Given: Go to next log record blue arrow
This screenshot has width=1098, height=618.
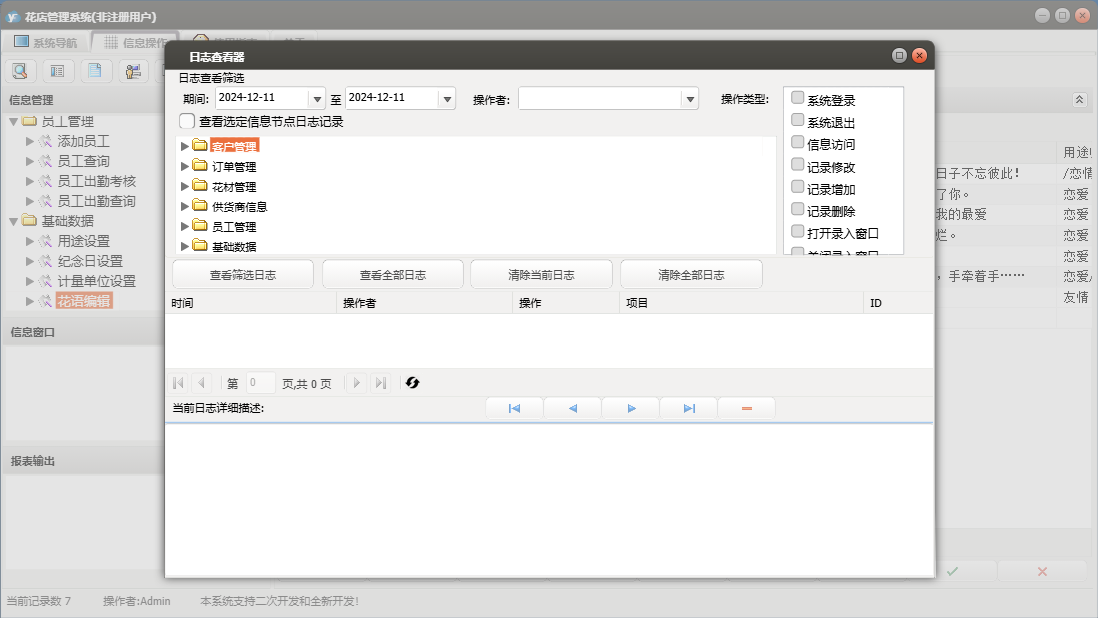Looking at the screenshot, I should point(631,409).
